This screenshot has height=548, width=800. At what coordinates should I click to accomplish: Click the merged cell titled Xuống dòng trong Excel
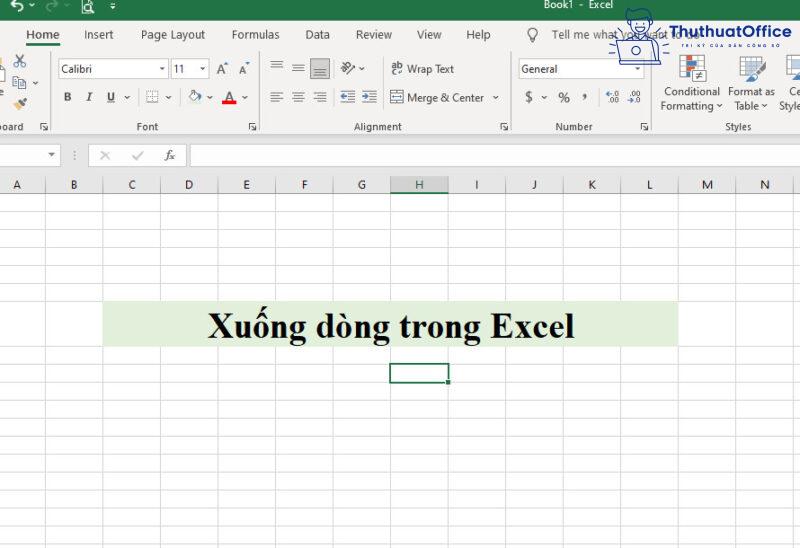pyautogui.click(x=390, y=325)
